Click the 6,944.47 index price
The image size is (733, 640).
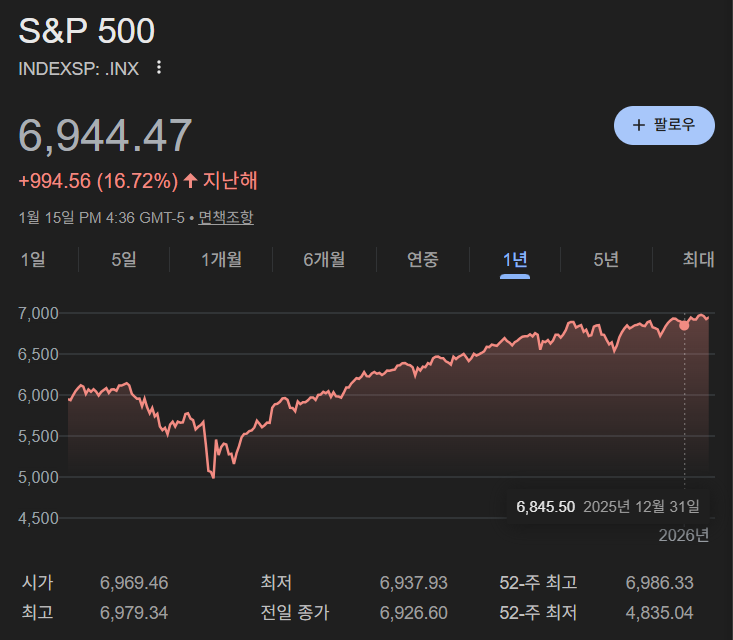tap(106, 135)
